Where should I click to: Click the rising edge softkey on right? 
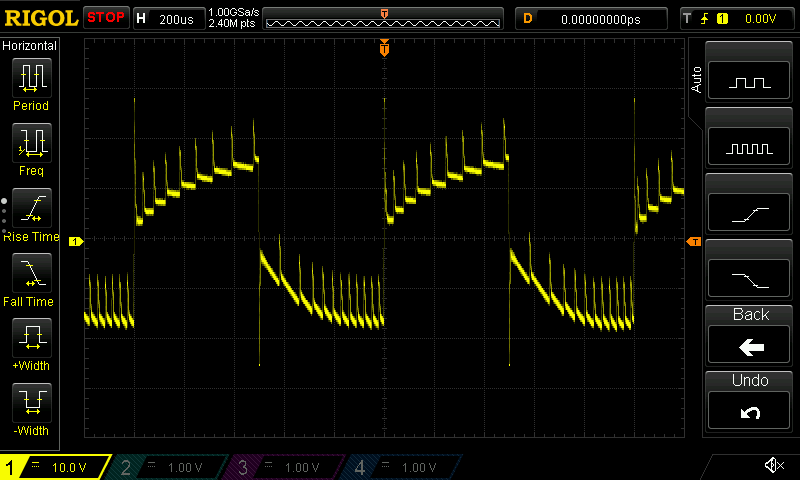point(749,213)
